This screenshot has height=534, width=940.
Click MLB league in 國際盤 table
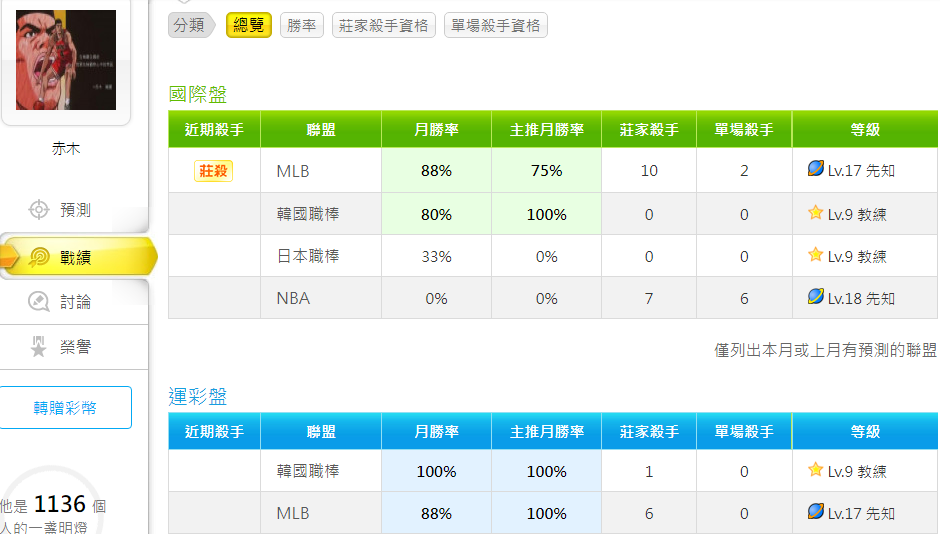coord(293,171)
